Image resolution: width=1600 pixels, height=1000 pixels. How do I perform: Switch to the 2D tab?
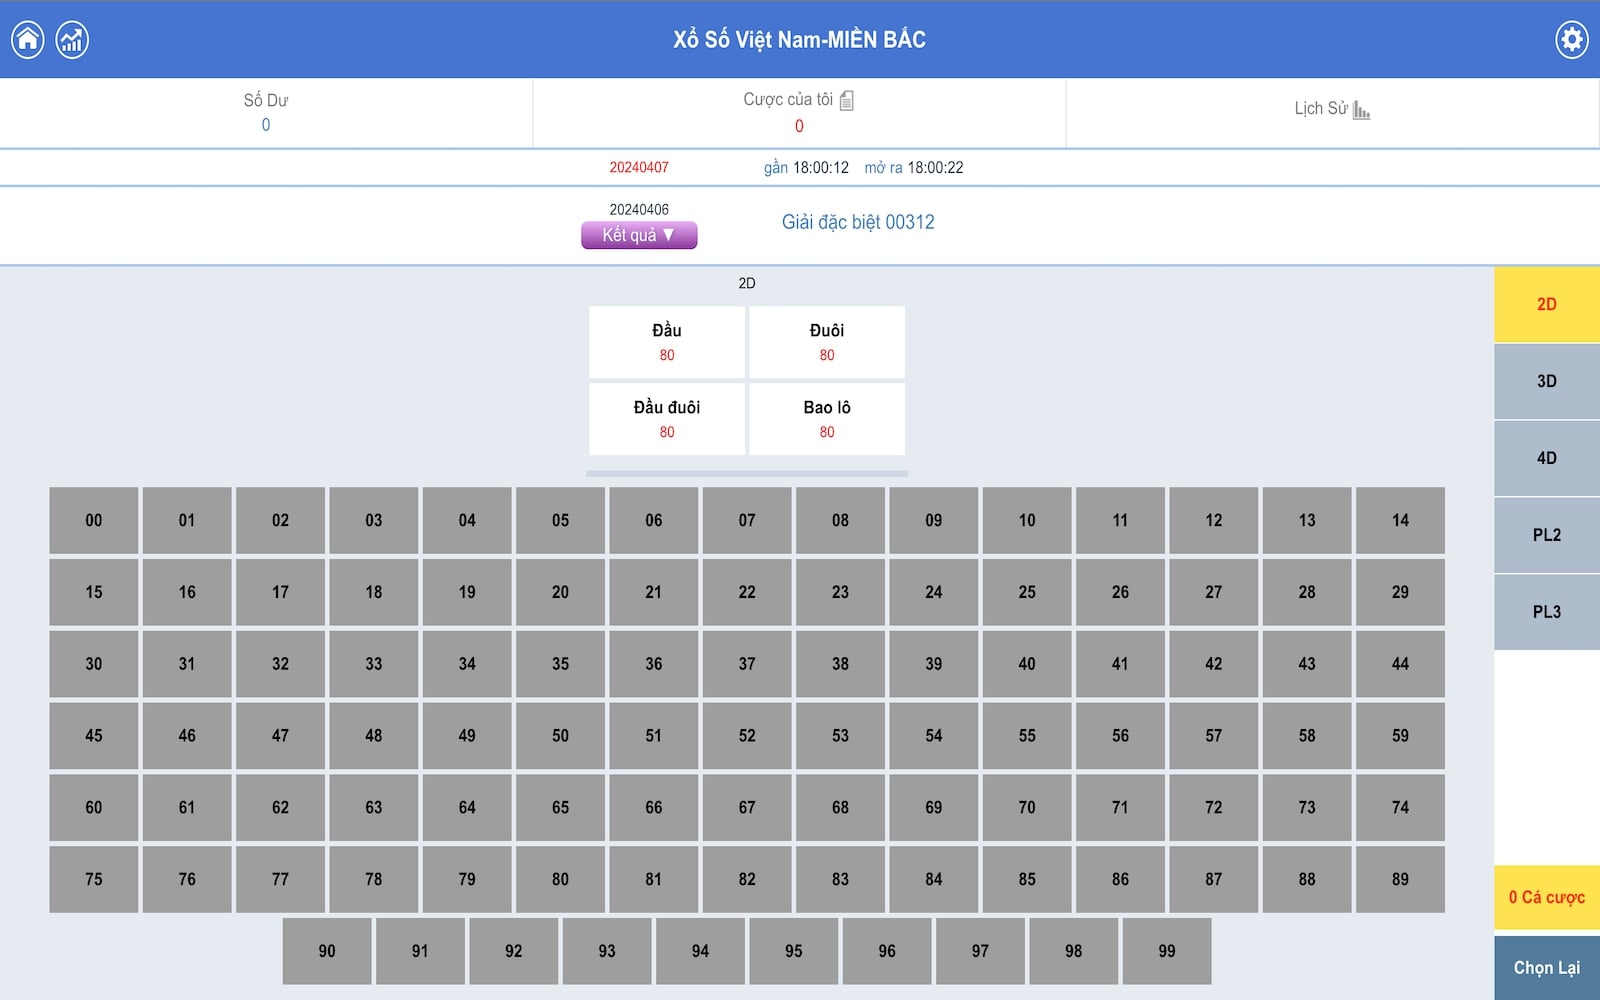pyautogui.click(x=1547, y=304)
